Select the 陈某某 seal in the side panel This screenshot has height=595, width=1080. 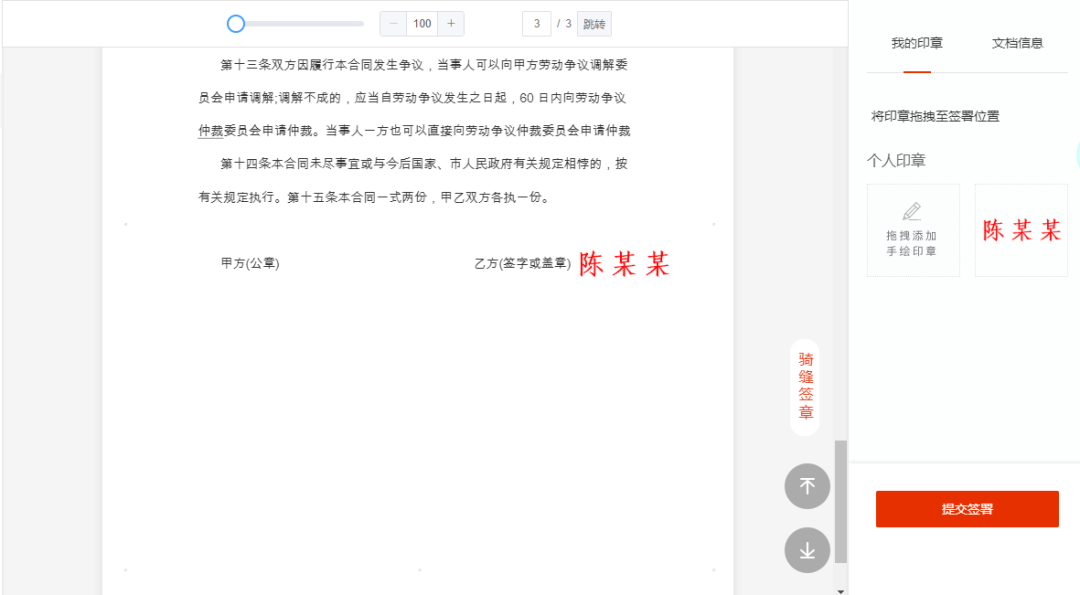[1021, 231]
